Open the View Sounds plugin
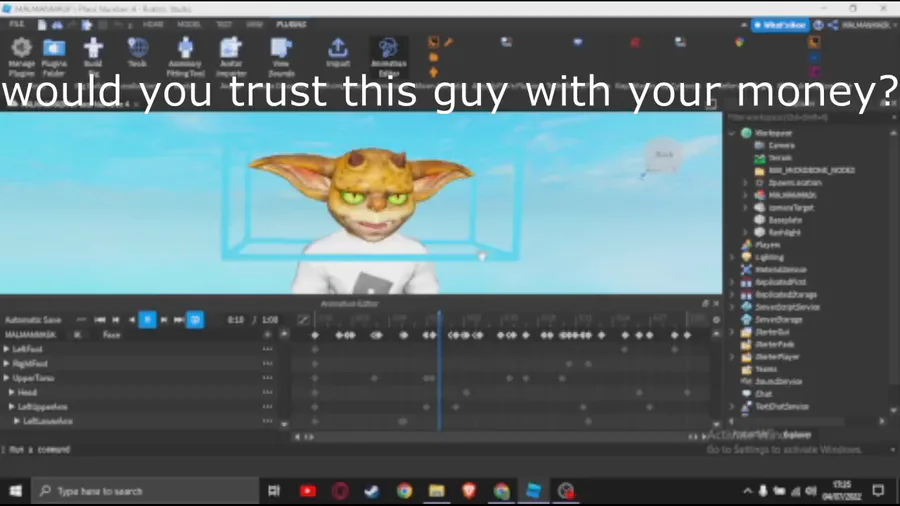 click(281, 56)
